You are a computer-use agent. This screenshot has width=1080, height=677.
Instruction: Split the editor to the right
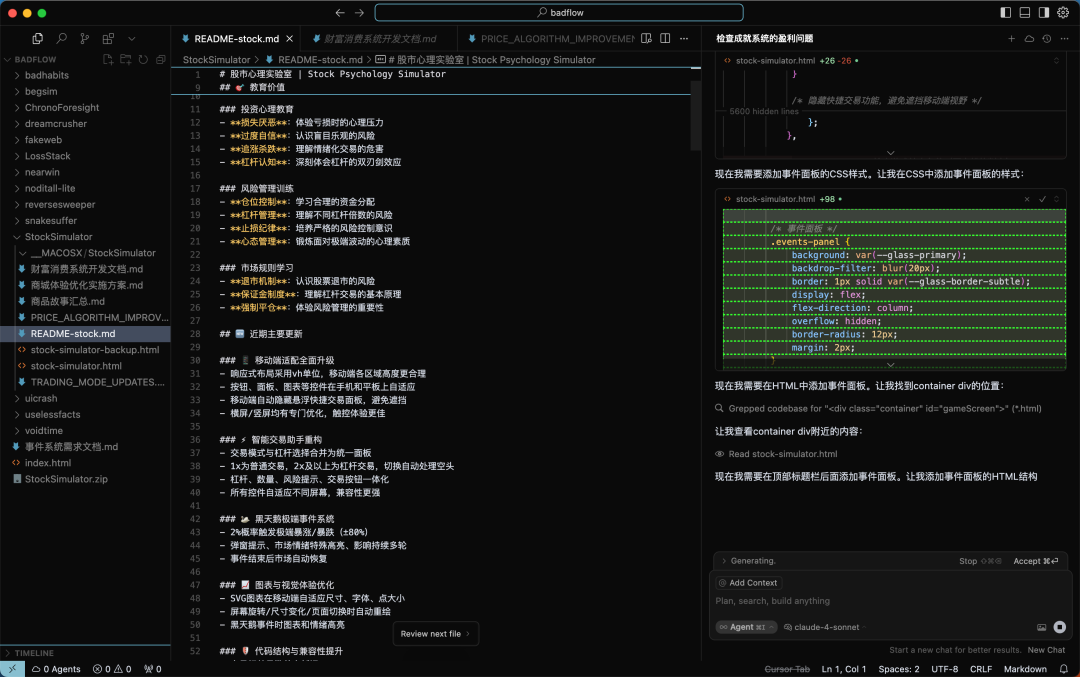(665, 39)
